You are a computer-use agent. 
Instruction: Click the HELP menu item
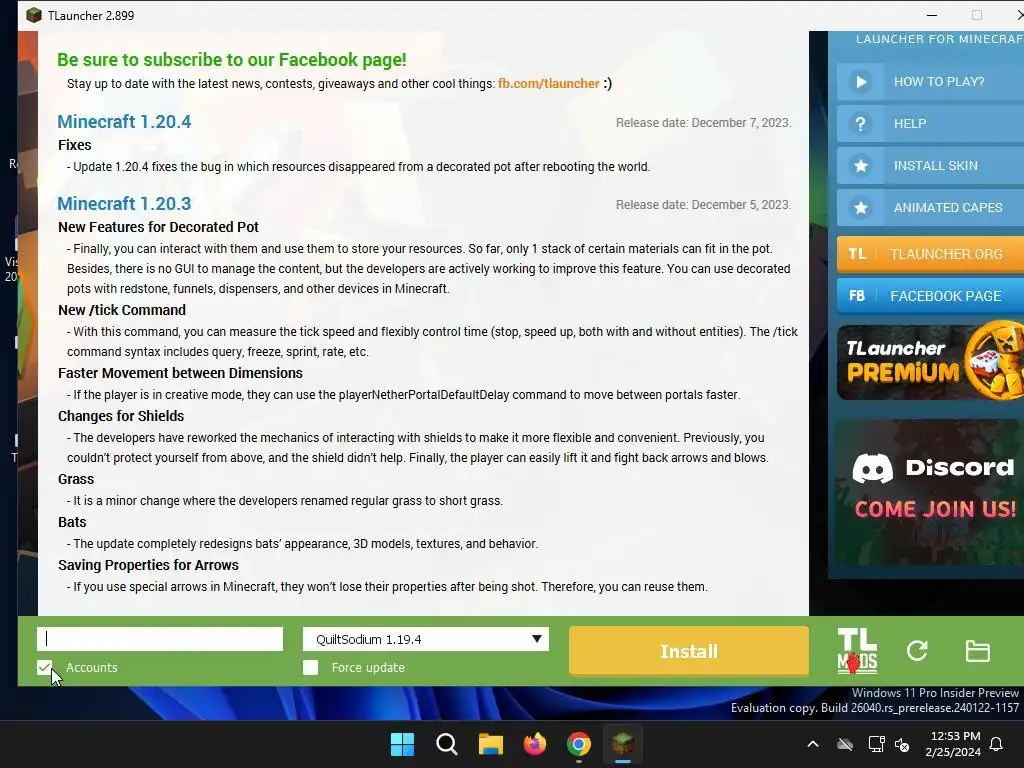point(931,123)
